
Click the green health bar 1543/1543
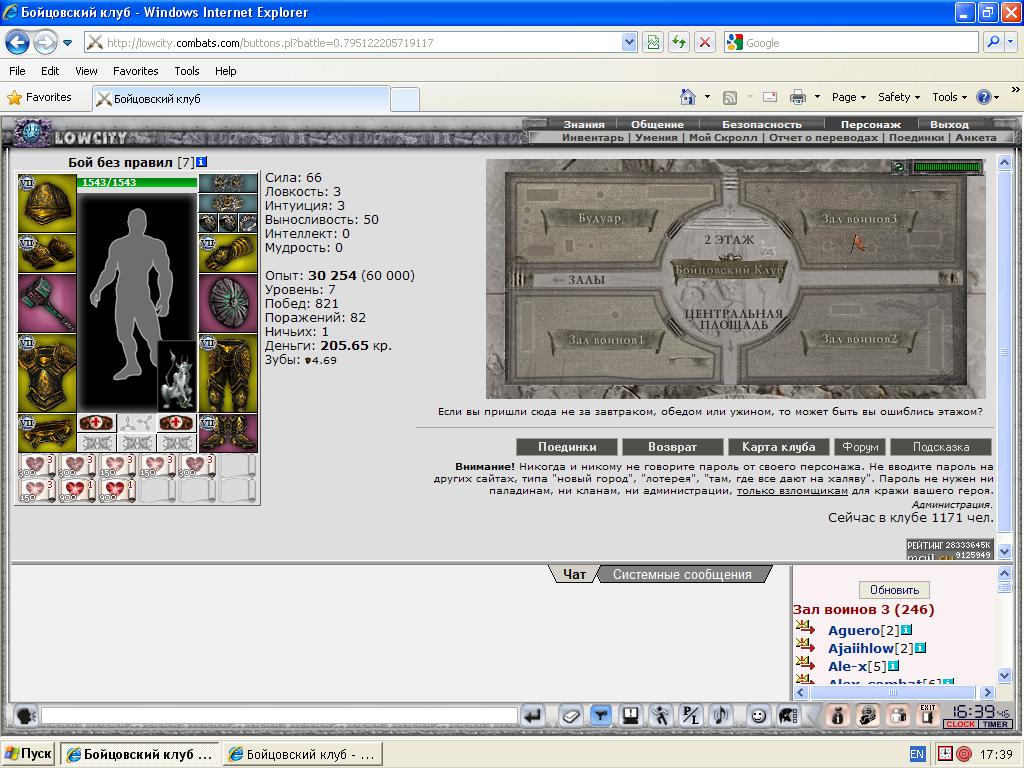137,182
